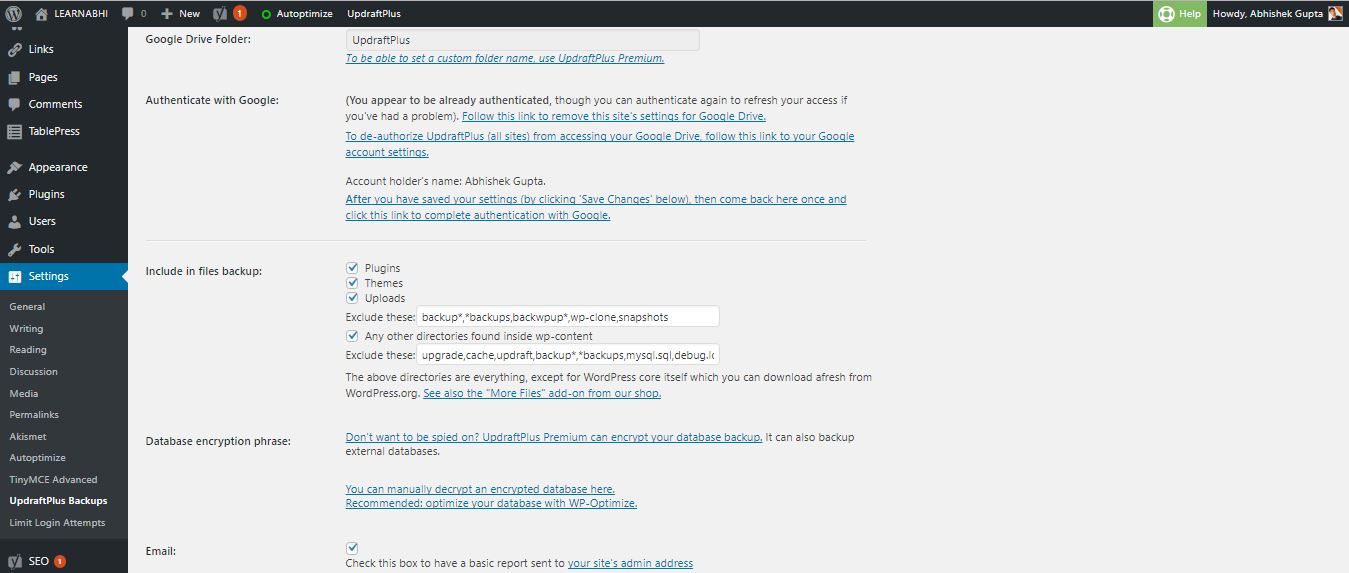Click the Autoptimize green status circle
The height and width of the screenshot is (573, 1349).
coord(266,14)
